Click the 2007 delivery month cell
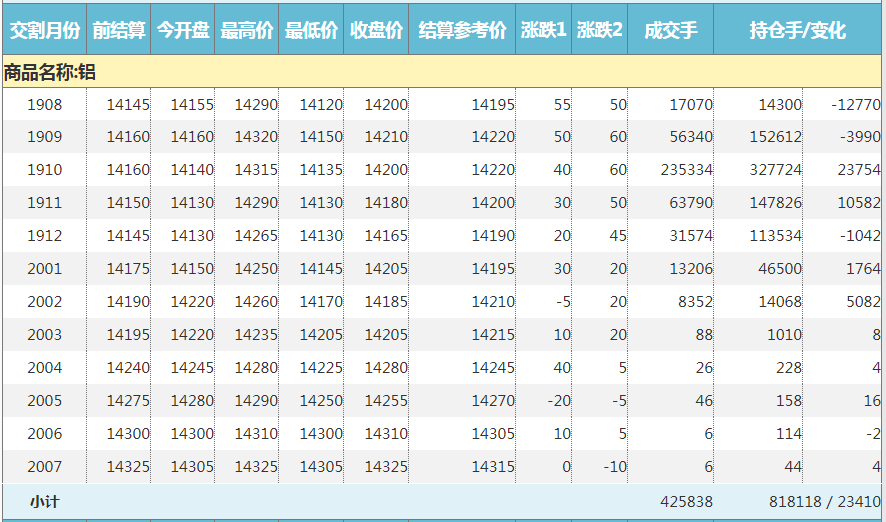This screenshot has width=886, height=522. (x=44, y=467)
